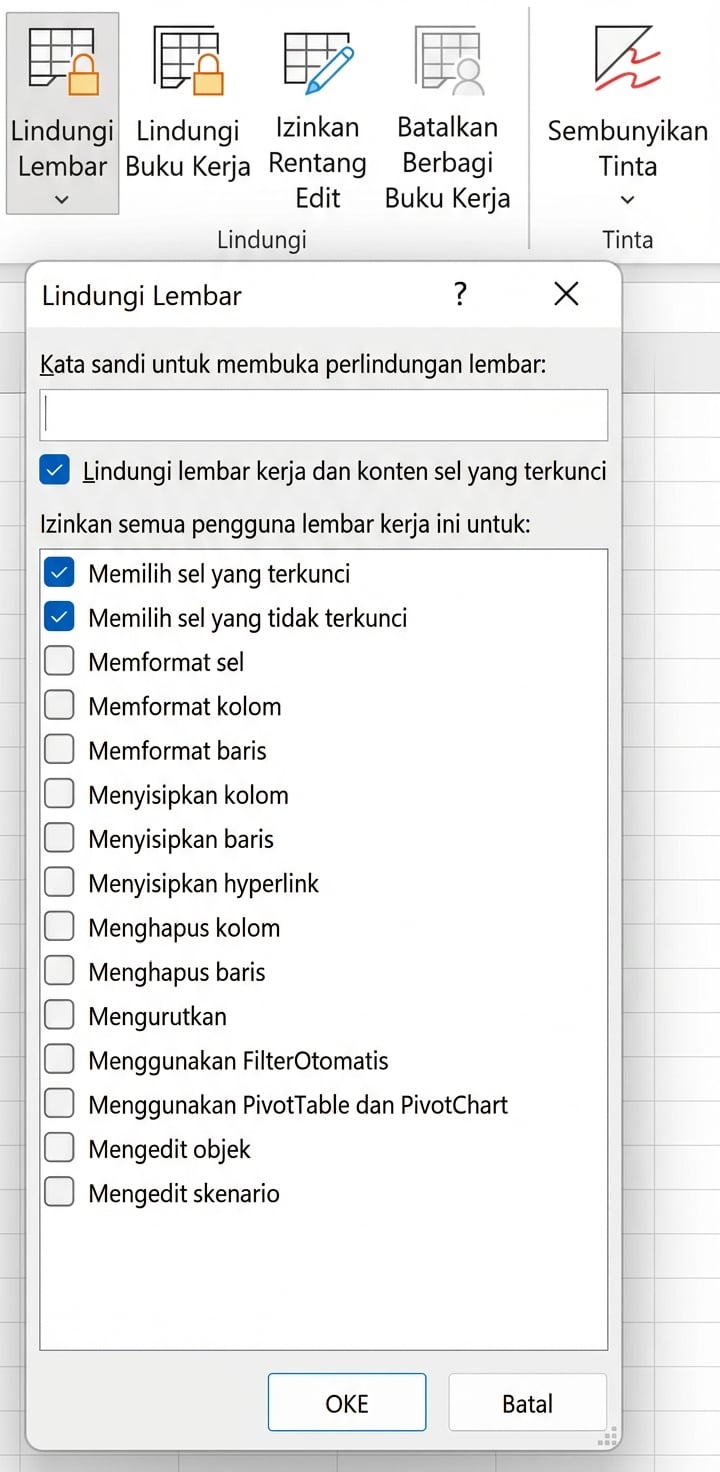Check Menyisipkan hyperlink permission
The width and height of the screenshot is (720, 1472).
coord(59,881)
